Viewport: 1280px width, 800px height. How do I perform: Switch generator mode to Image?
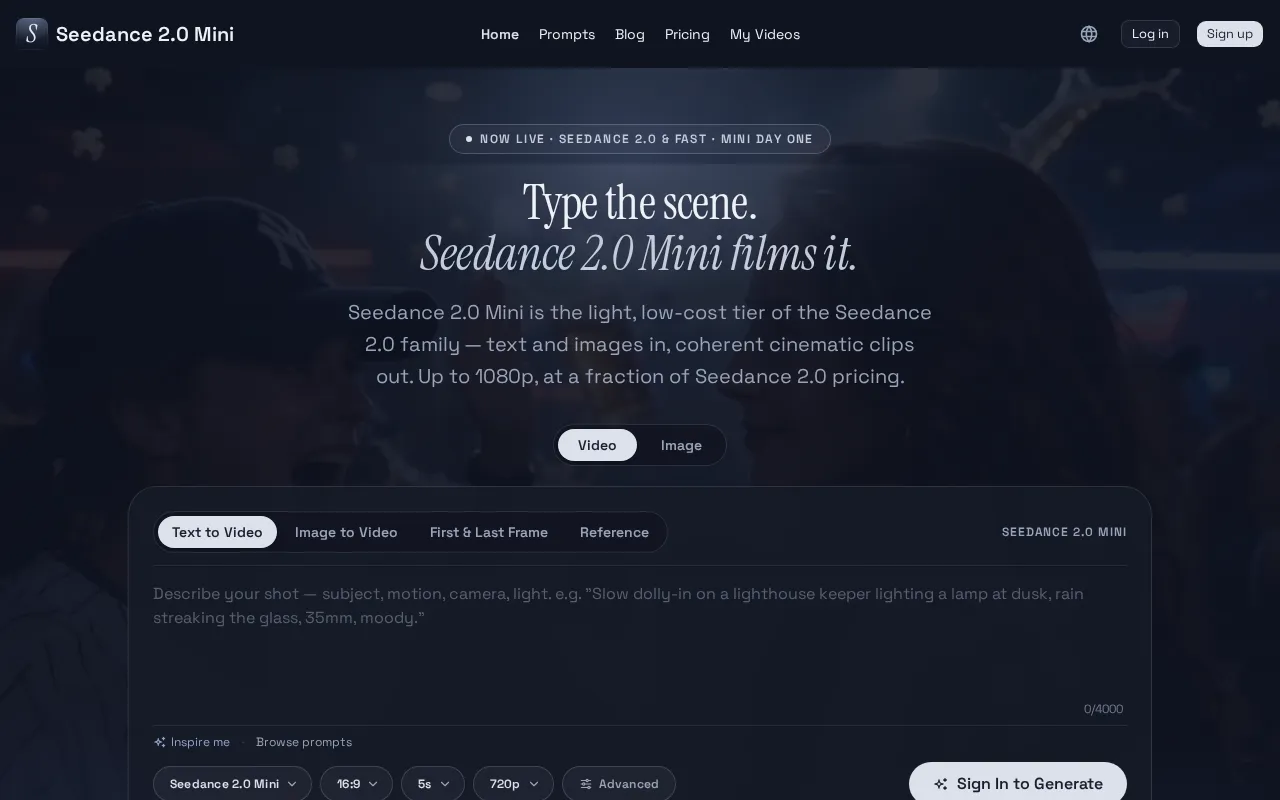click(681, 445)
